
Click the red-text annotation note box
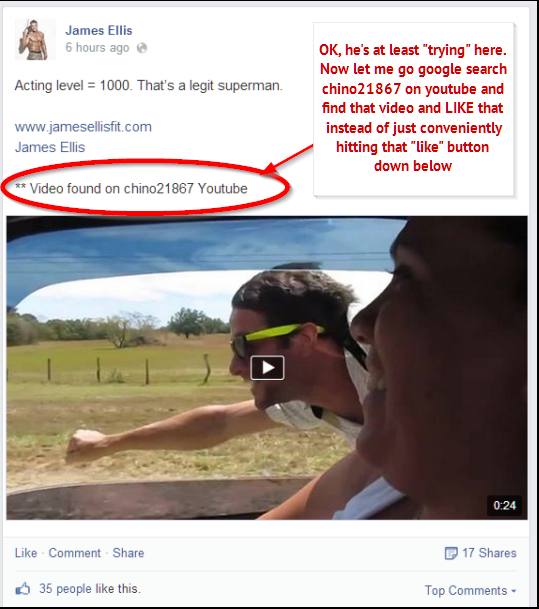(414, 109)
